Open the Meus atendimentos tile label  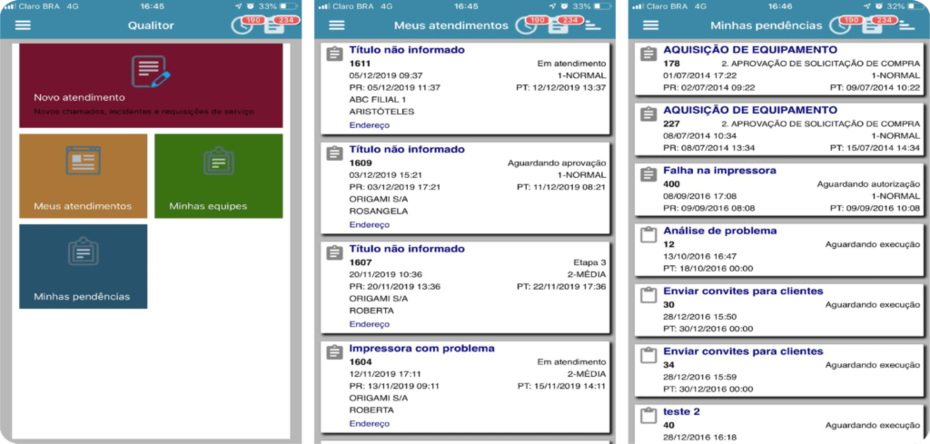tap(83, 206)
